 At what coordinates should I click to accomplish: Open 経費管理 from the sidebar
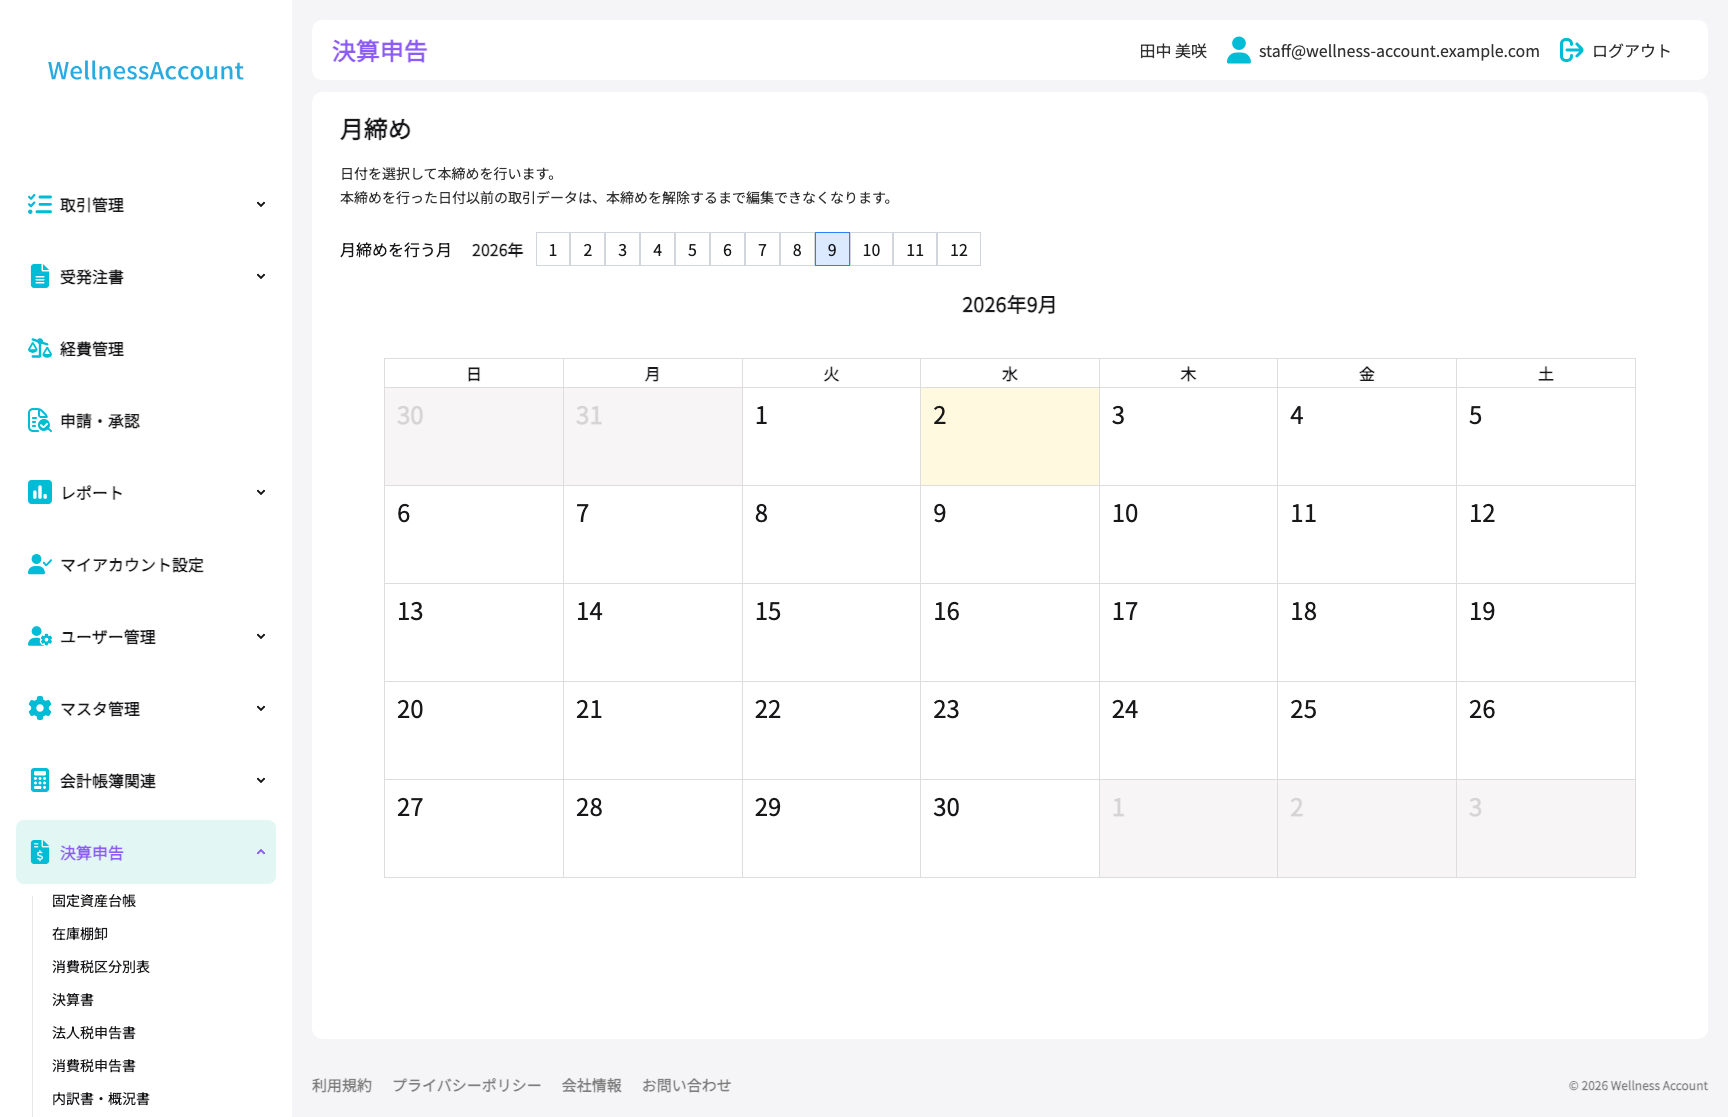tap(146, 349)
